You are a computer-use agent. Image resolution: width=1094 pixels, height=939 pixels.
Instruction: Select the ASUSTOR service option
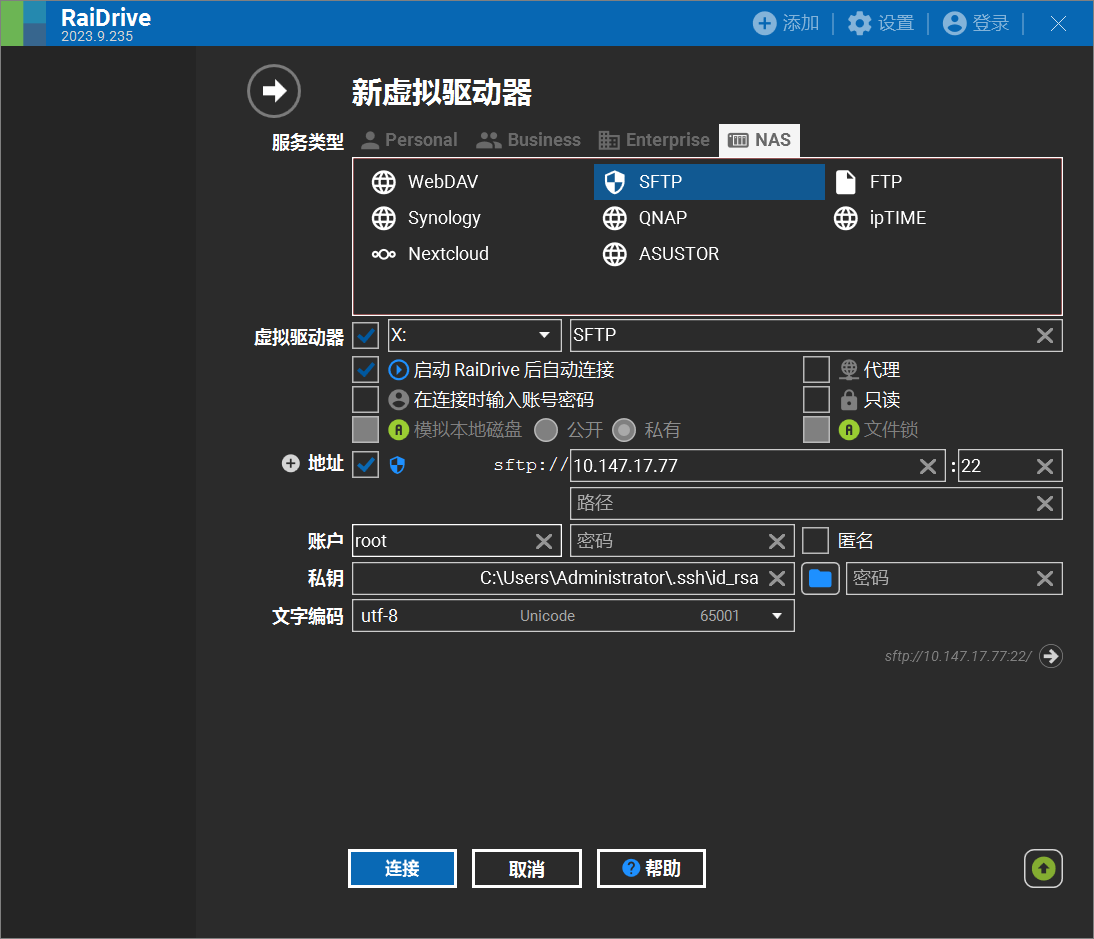(709, 254)
